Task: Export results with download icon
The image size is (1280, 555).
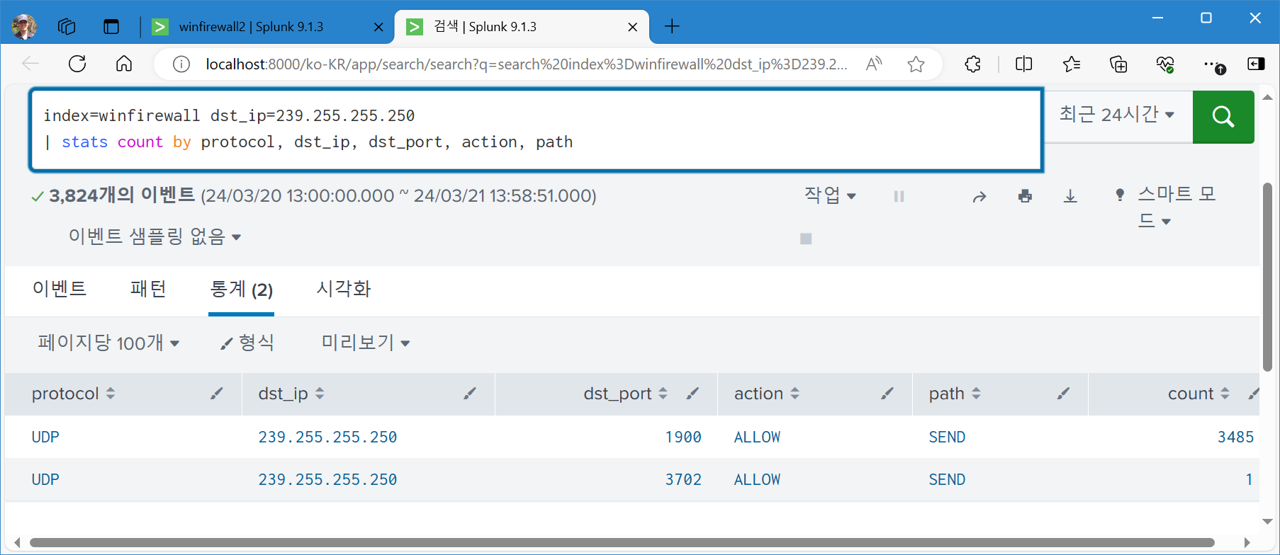Action: (x=1070, y=197)
